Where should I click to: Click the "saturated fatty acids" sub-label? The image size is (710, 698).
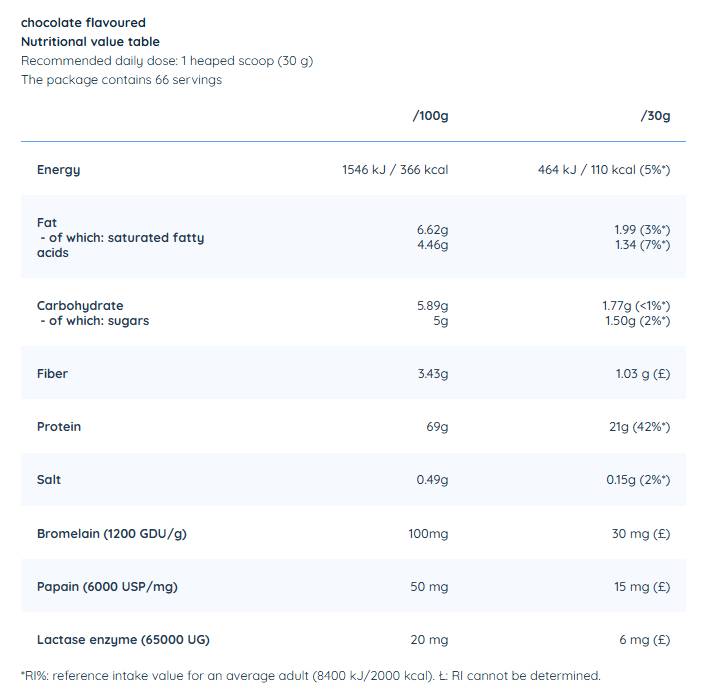pyautogui.click(x=120, y=245)
